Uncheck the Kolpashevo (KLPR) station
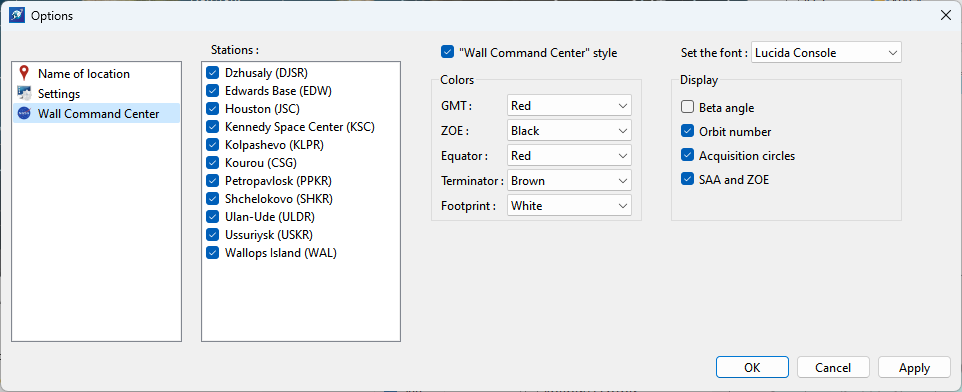 point(213,145)
